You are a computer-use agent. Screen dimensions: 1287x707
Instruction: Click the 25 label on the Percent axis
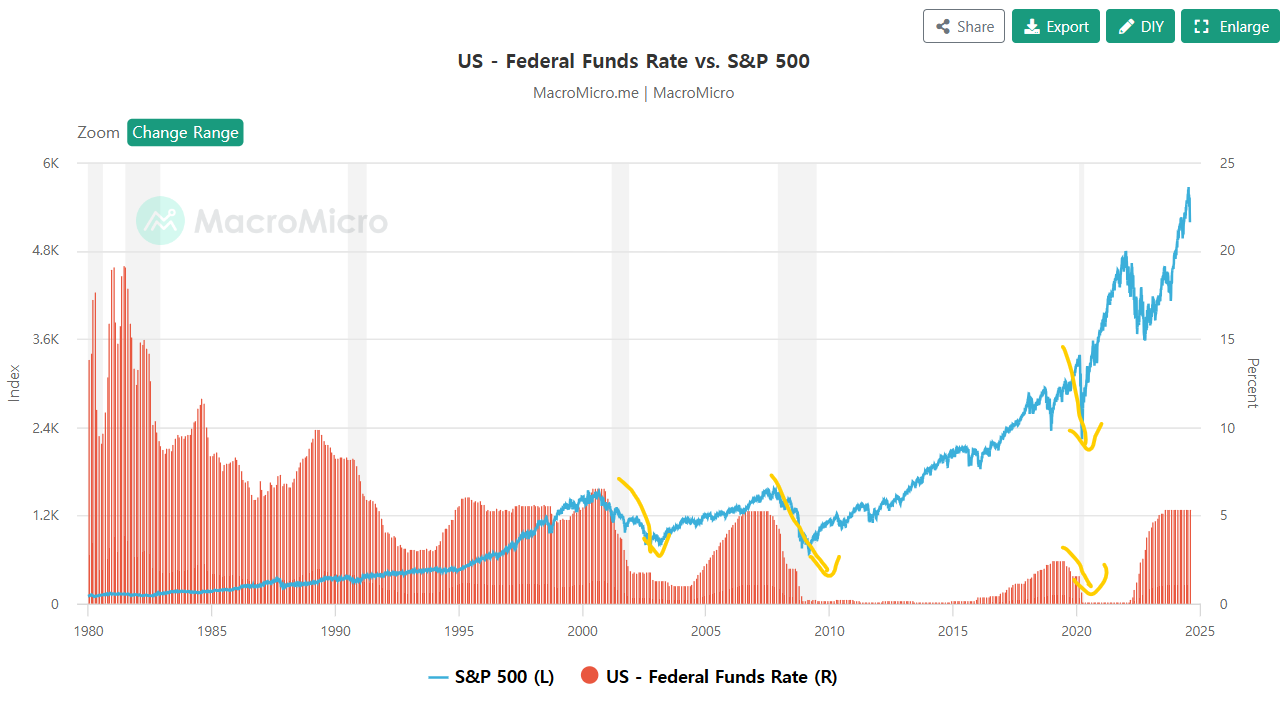click(x=1228, y=163)
